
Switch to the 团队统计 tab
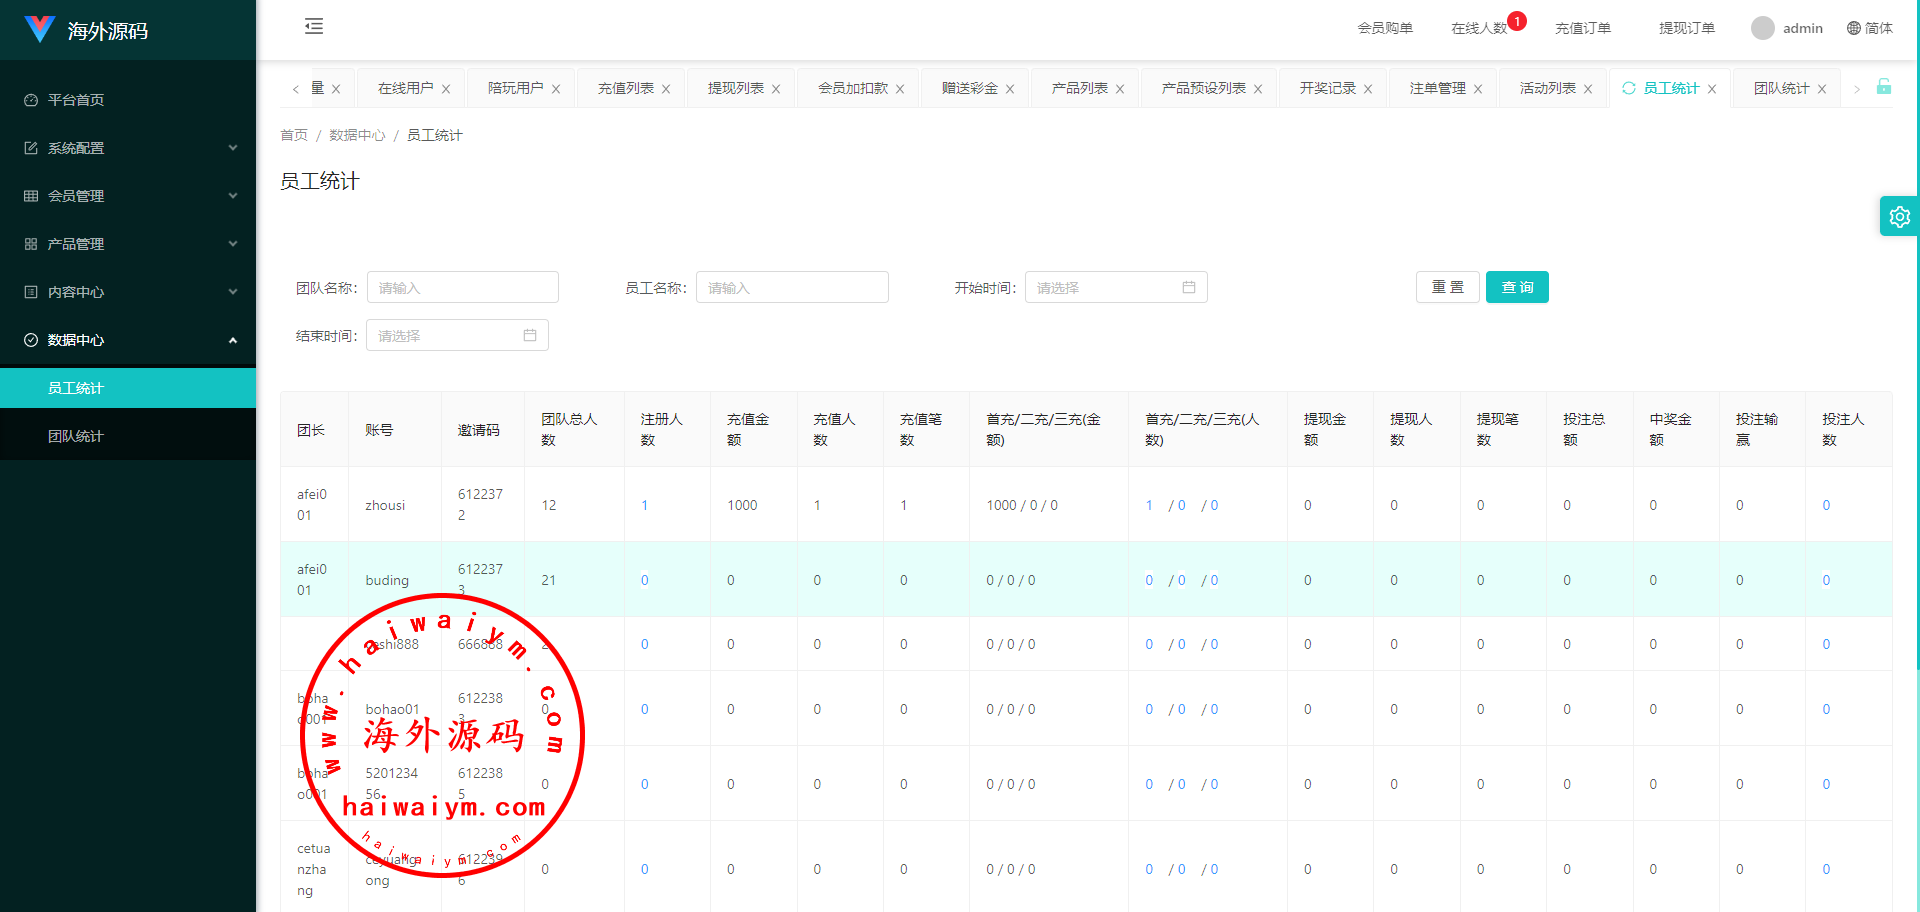1781,88
